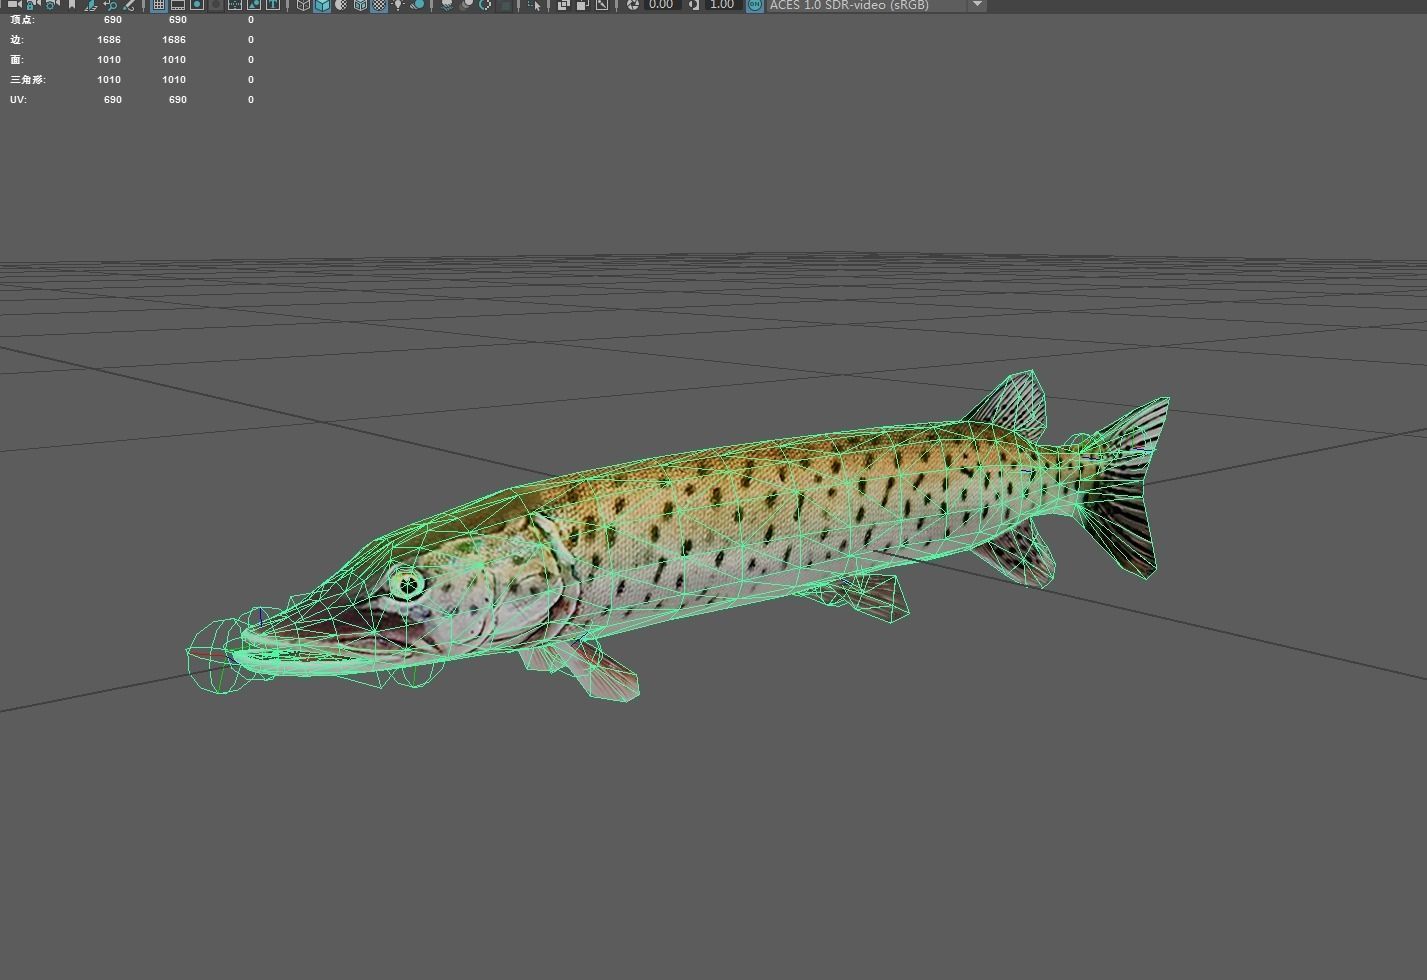Click the Exposure value field 0.00

coord(662,5)
